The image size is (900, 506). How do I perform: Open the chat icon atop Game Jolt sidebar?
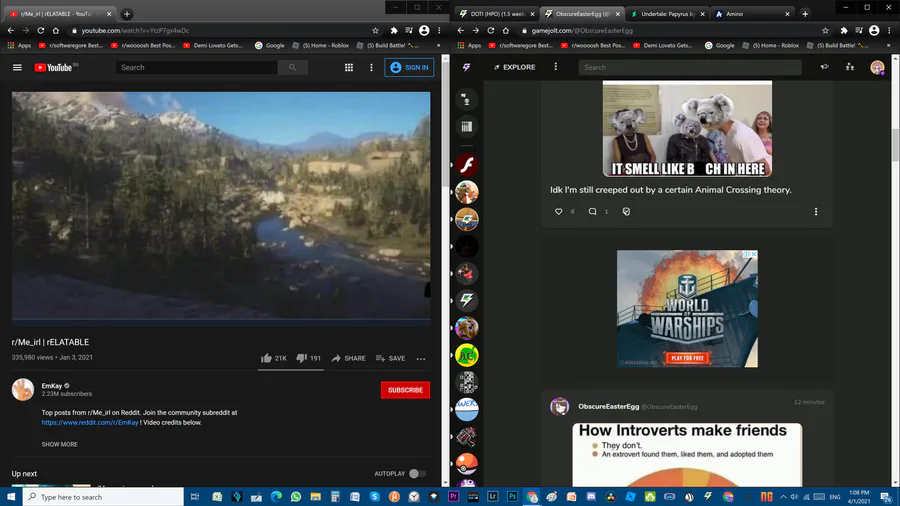pyautogui.click(x=467, y=100)
